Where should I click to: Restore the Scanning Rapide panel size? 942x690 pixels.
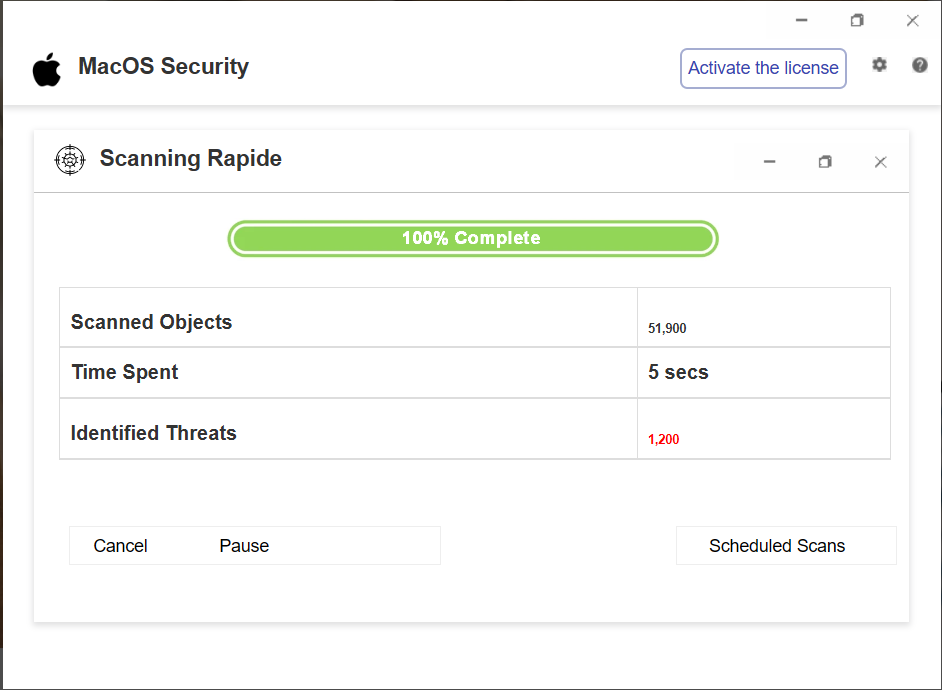pyautogui.click(x=825, y=162)
